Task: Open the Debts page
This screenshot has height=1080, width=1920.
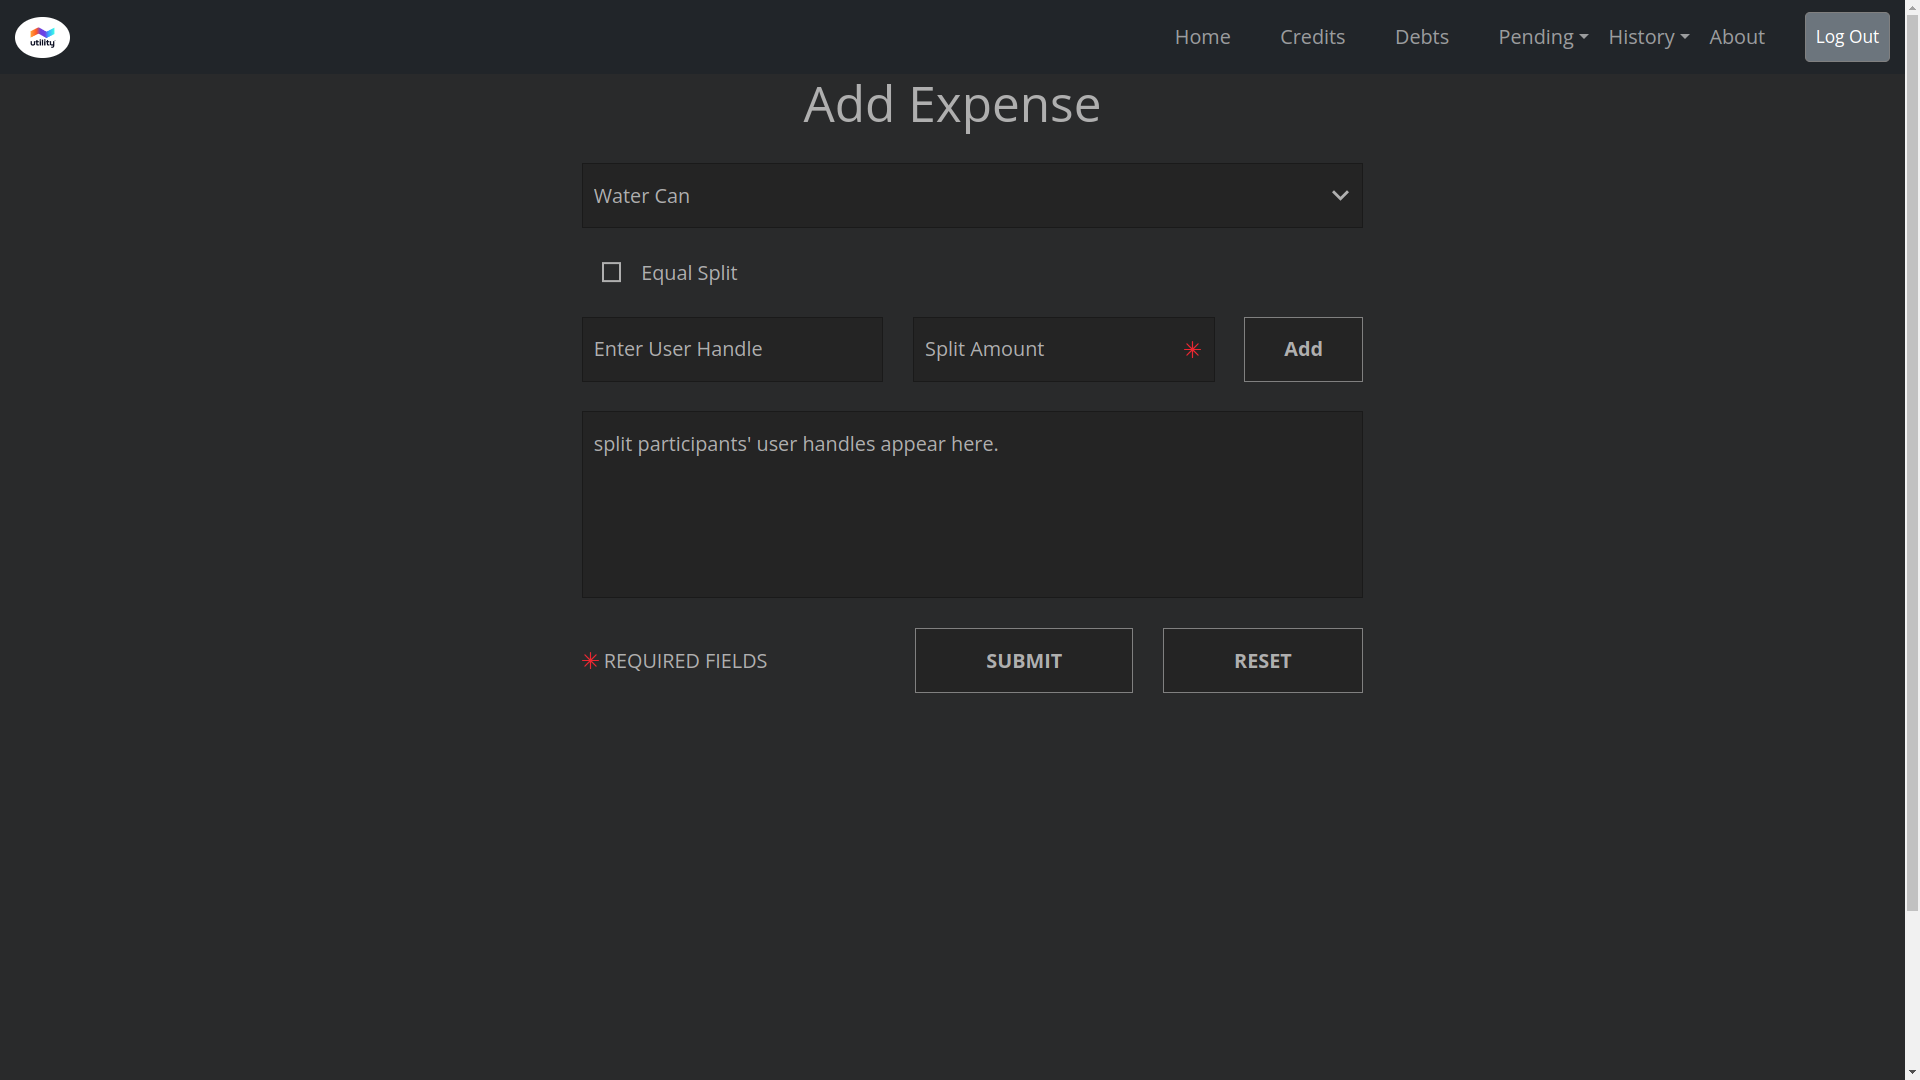Action: (1421, 37)
